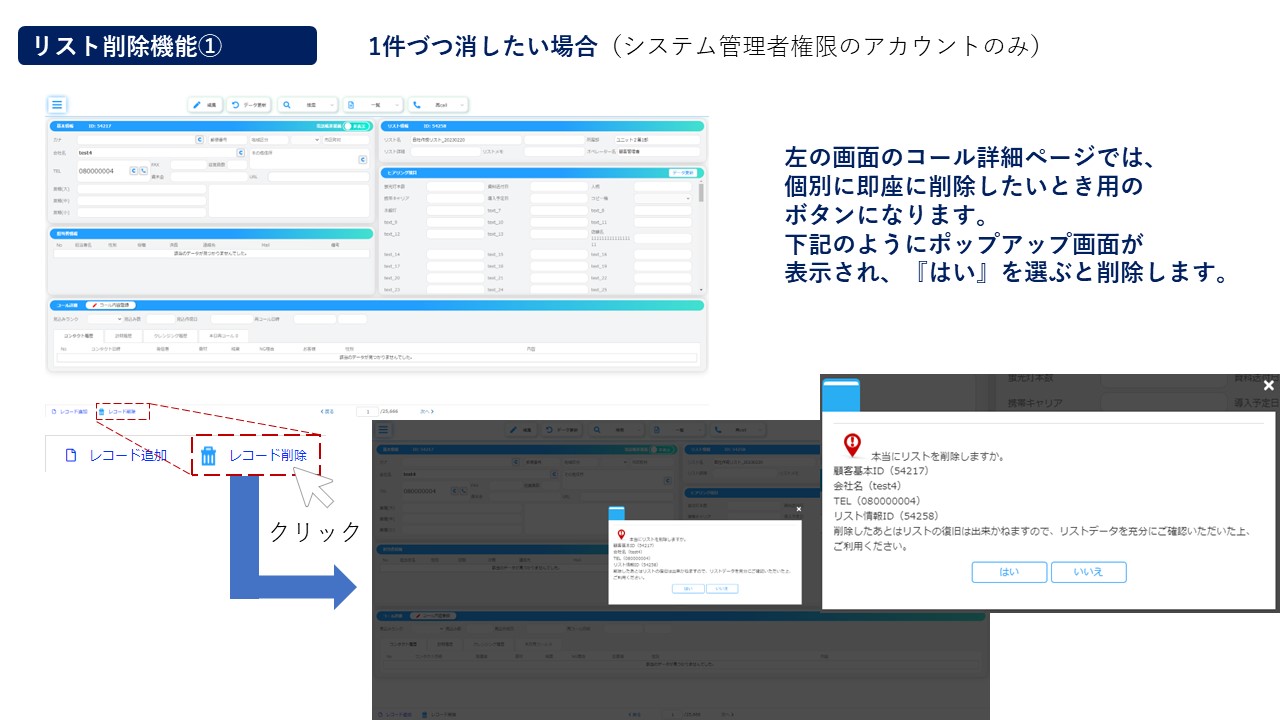Close enlarged confirmation dialog with X

click(1268, 385)
